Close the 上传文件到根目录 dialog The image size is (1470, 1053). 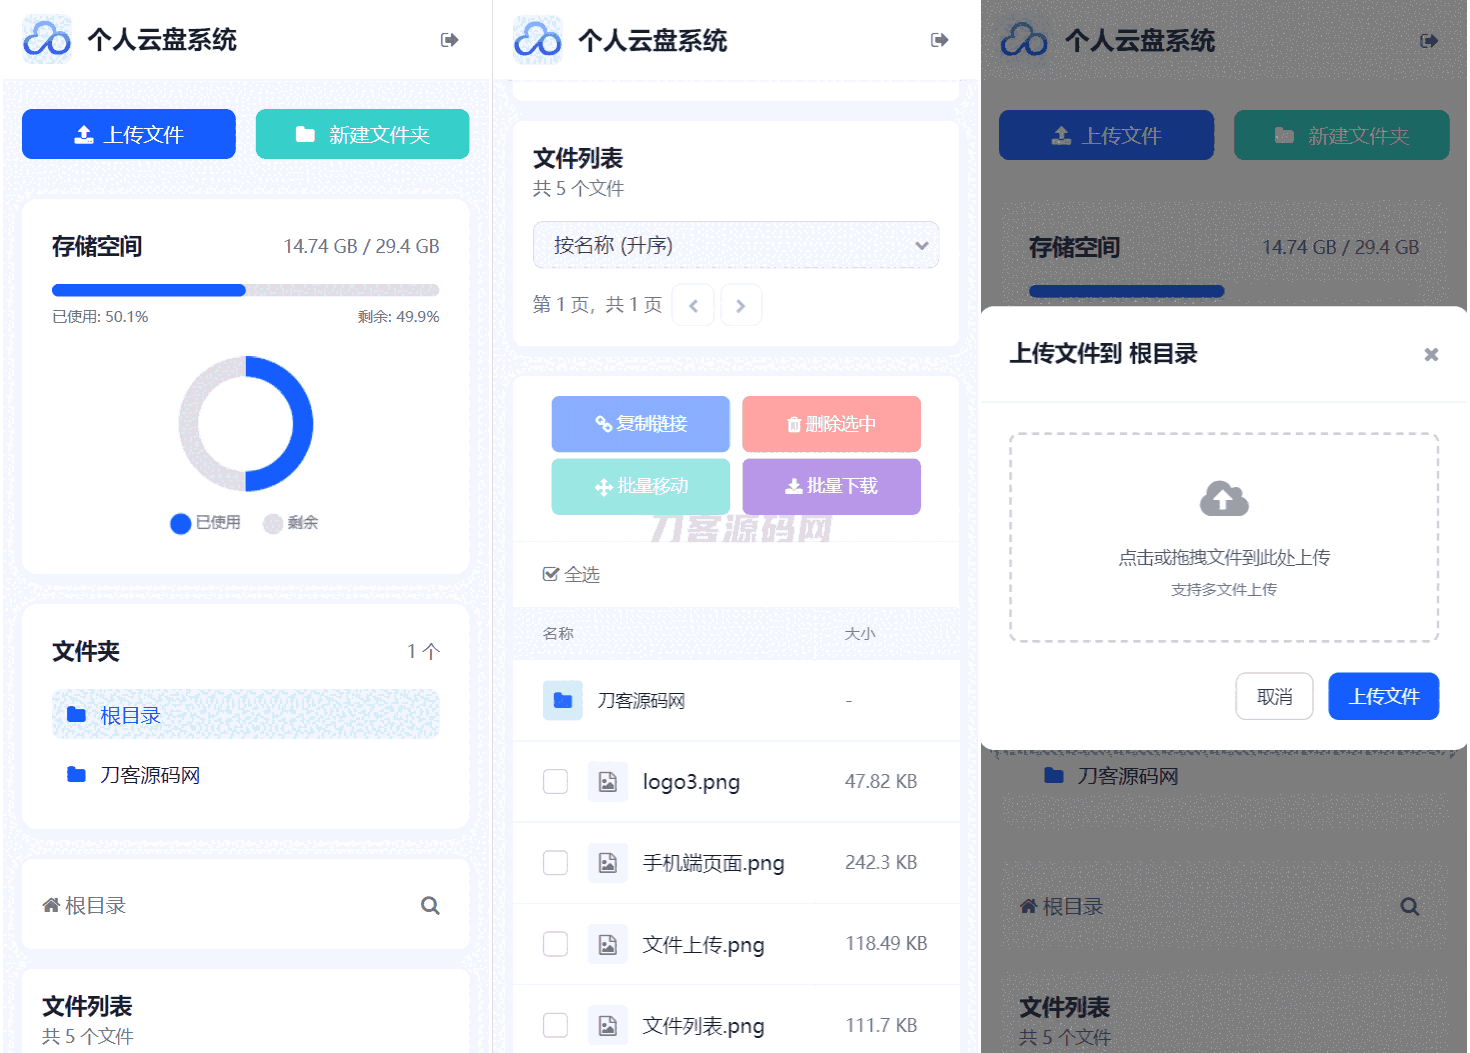click(x=1431, y=355)
